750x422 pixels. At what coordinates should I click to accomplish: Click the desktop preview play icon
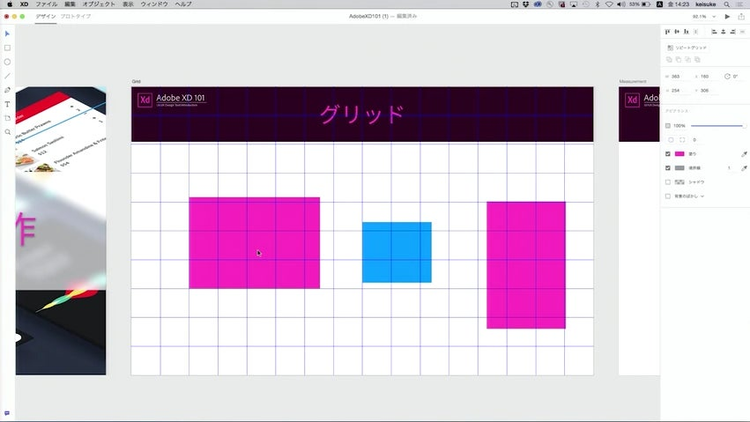point(725,17)
